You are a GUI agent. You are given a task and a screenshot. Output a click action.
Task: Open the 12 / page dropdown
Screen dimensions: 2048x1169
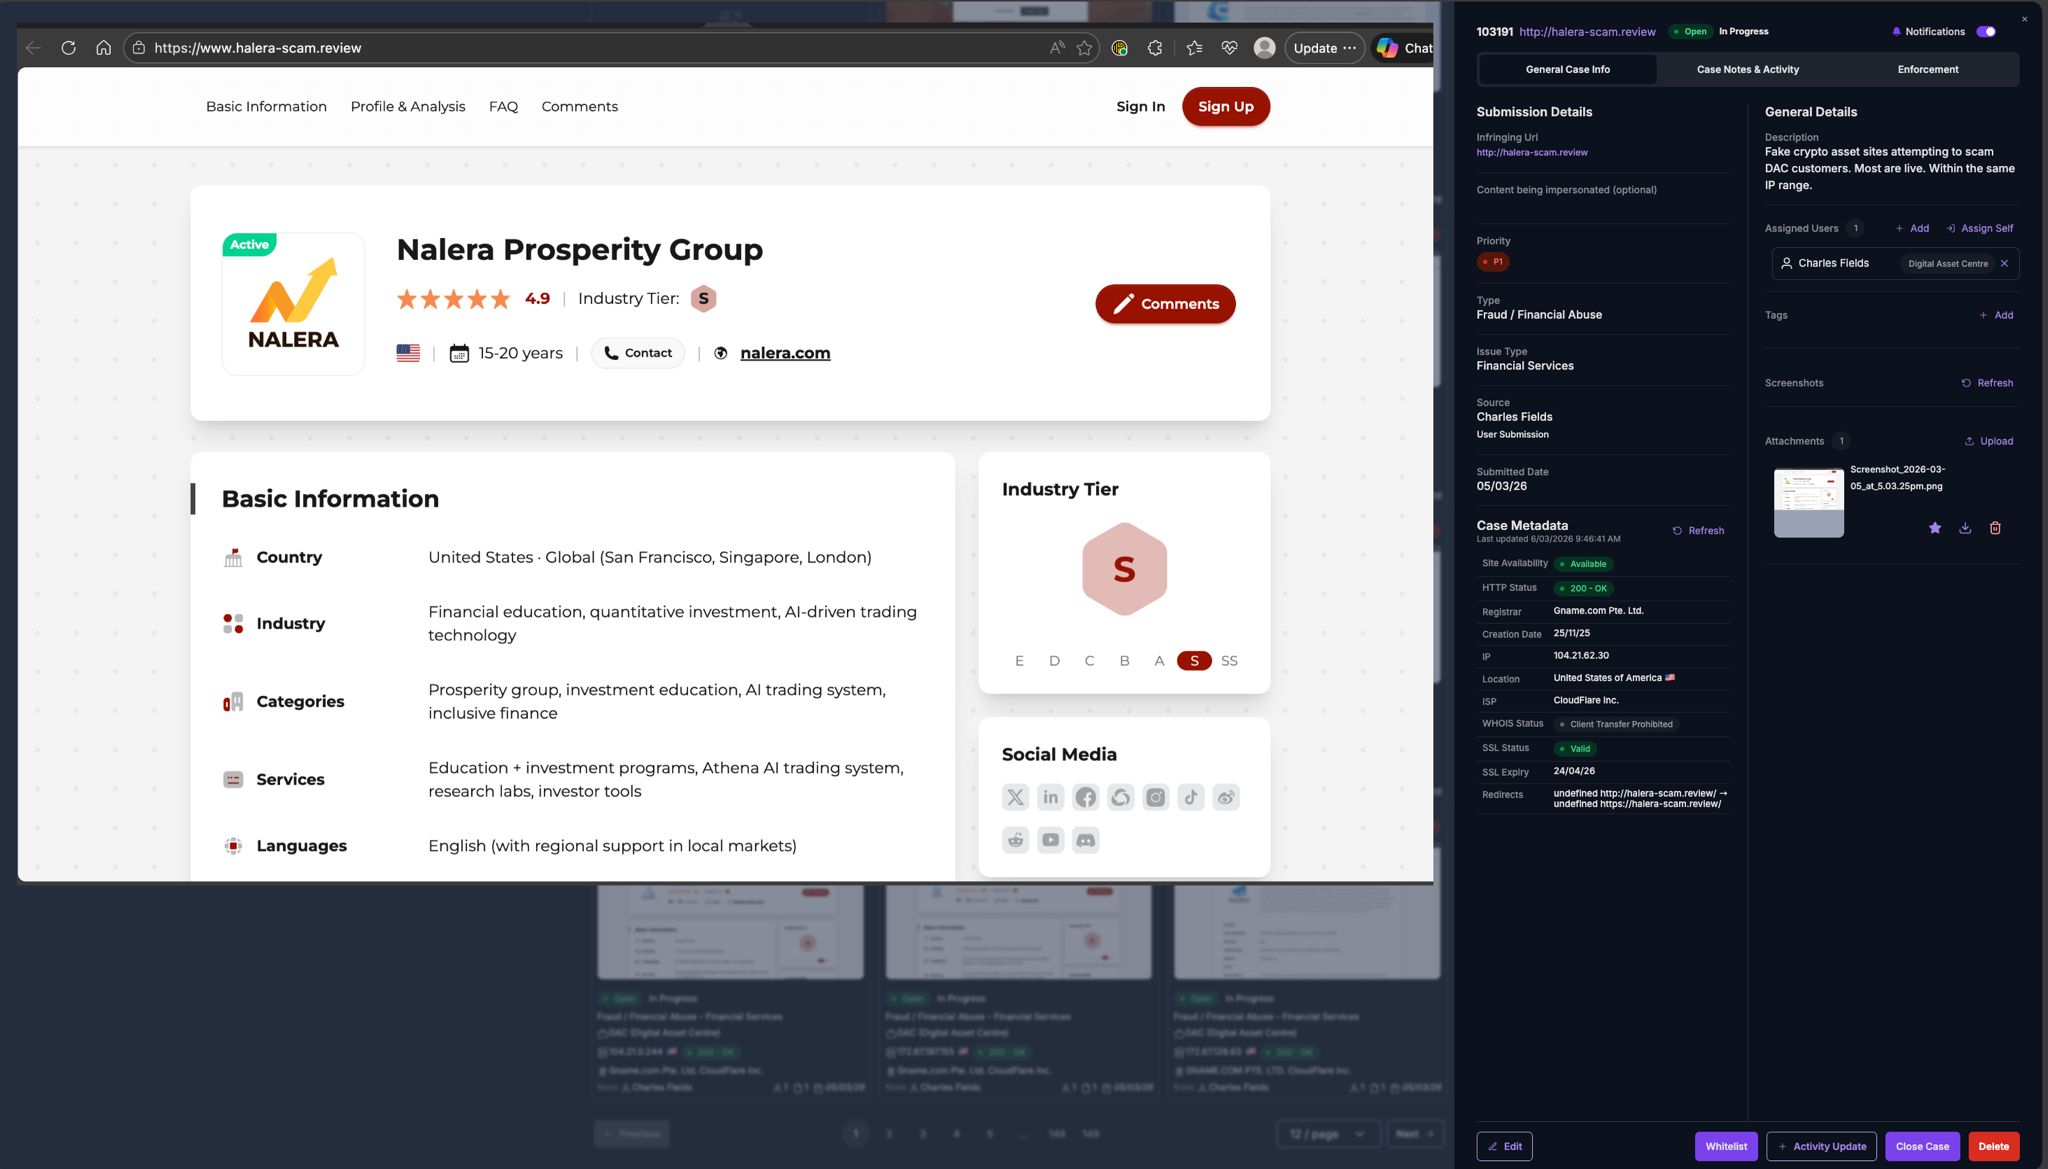(x=1327, y=1134)
